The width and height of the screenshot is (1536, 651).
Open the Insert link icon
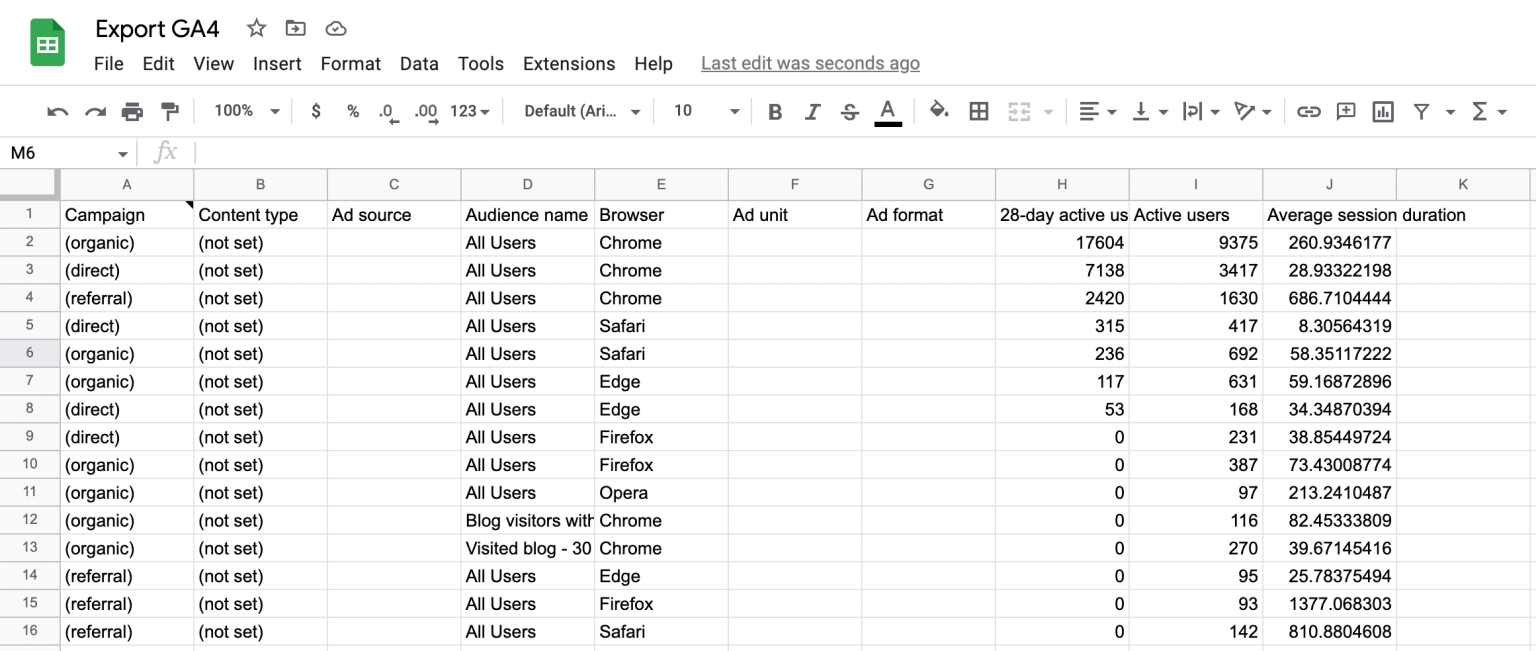(1308, 111)
